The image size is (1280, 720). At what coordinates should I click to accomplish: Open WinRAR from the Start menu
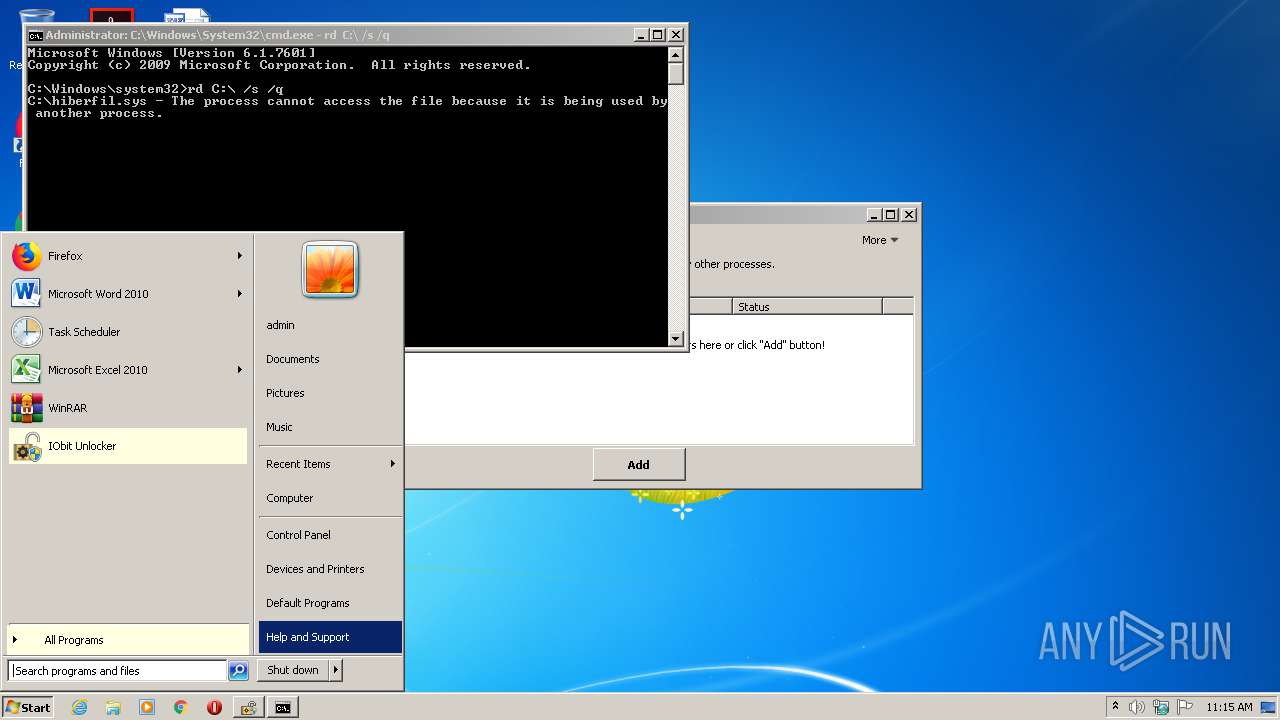[x=127, y=408]
